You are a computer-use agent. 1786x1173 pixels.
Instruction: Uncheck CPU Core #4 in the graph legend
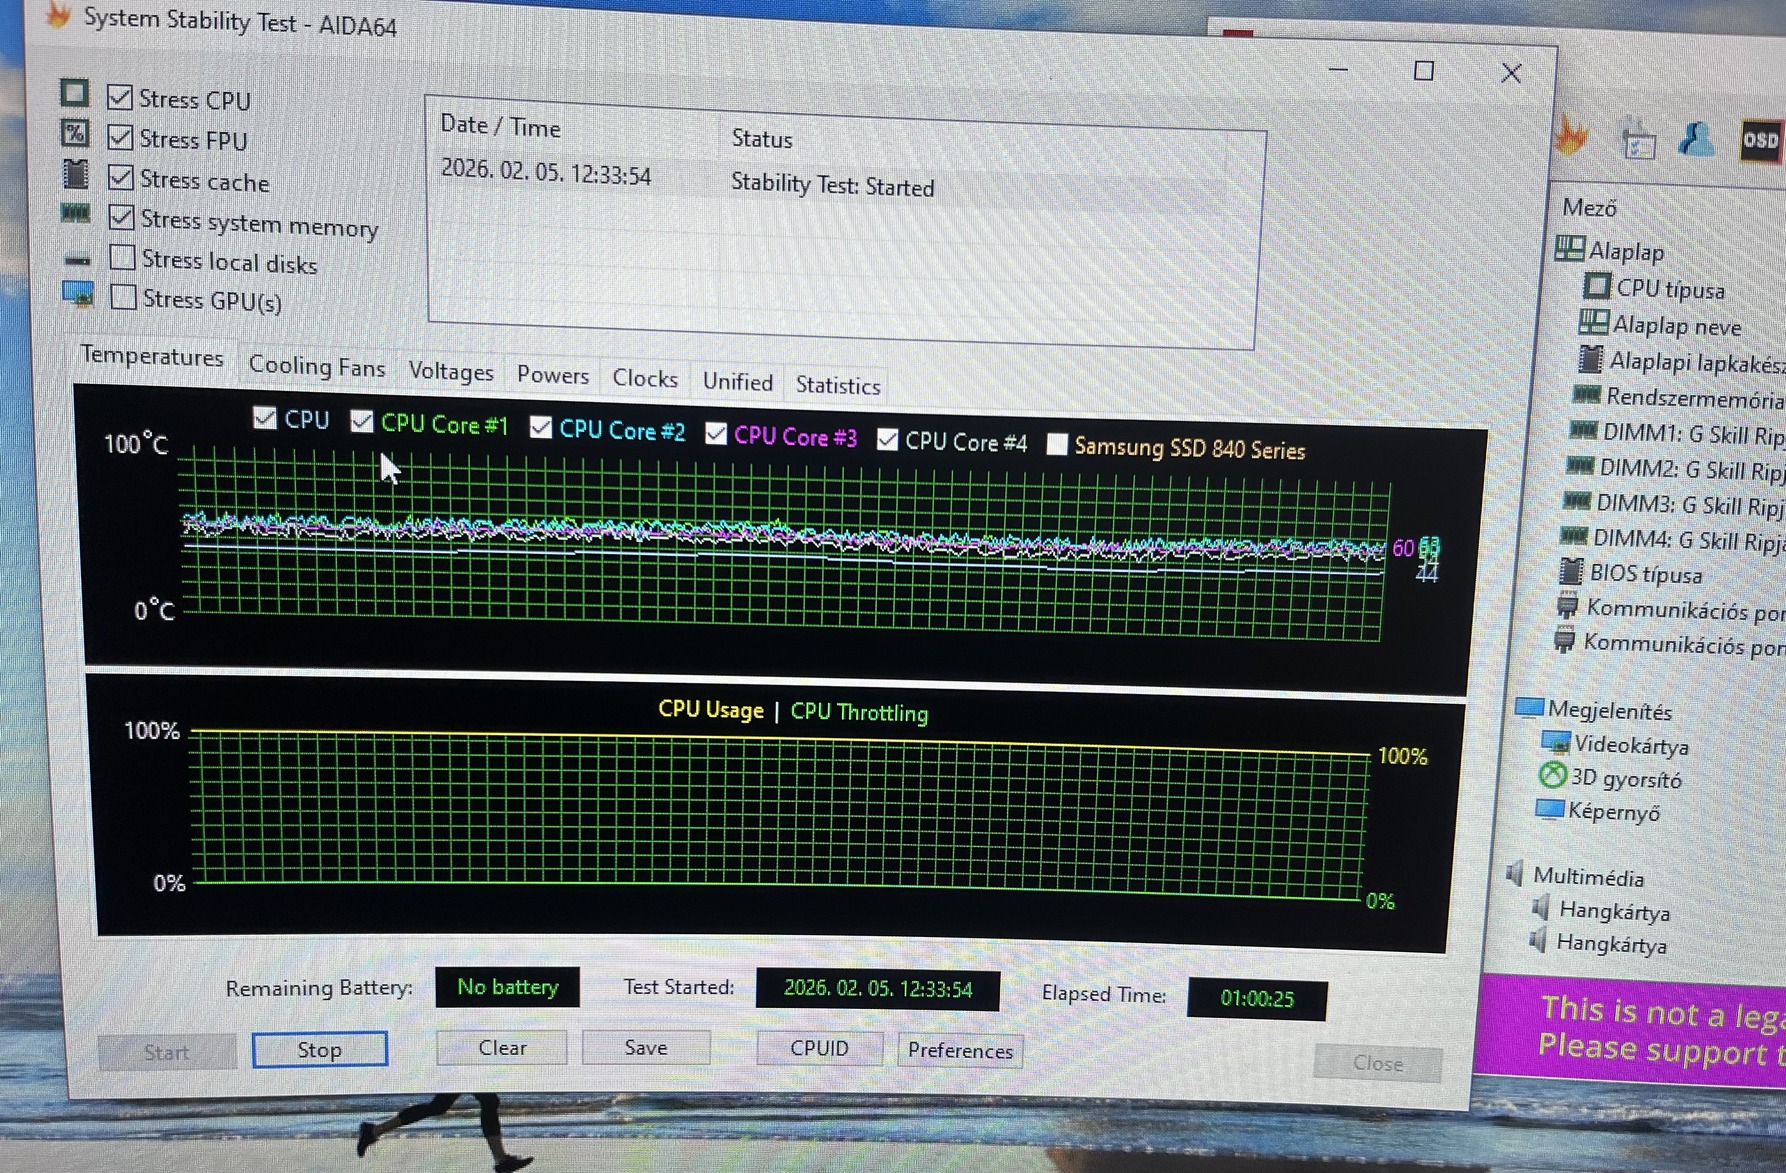tap(887, 440)
